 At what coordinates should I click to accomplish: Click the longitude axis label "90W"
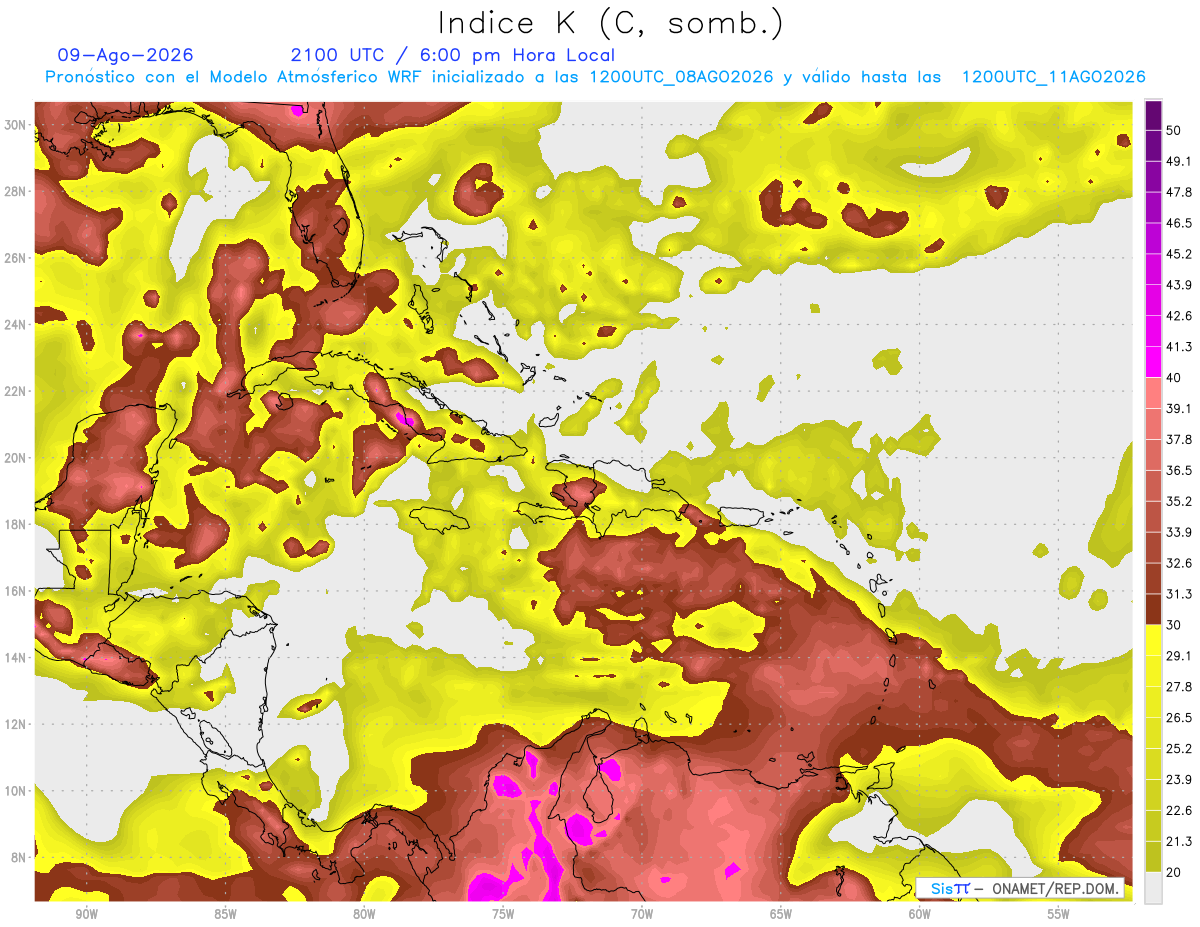click(x=86, y=915)
